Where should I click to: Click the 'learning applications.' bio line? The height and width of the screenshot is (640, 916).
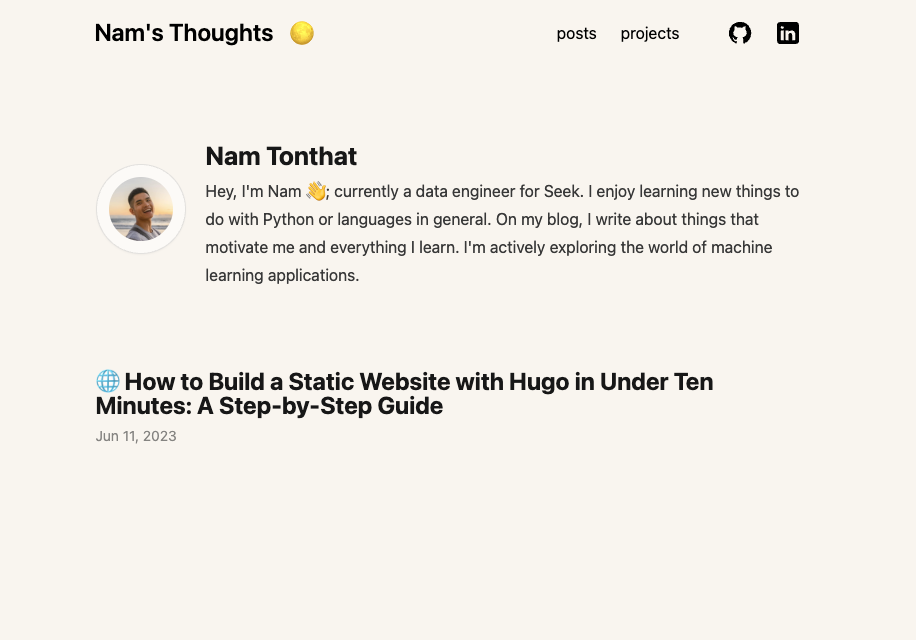pos(282,276)
